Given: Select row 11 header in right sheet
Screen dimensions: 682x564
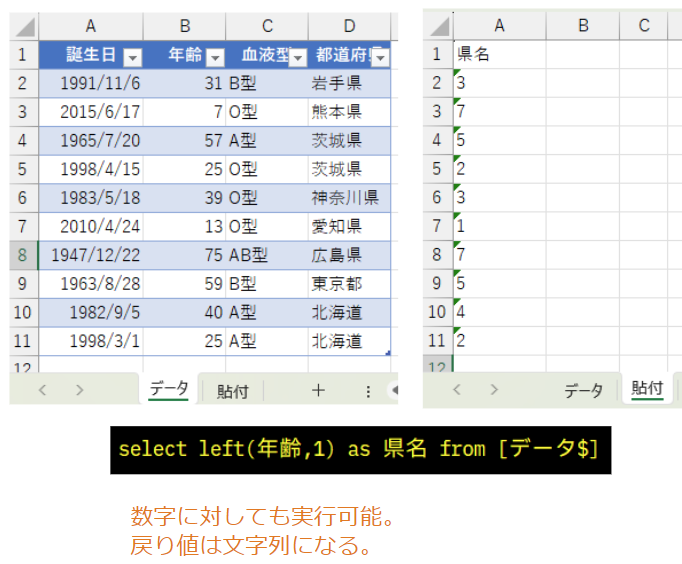Looking at the screenshot, I should click(x=438, y=340).
